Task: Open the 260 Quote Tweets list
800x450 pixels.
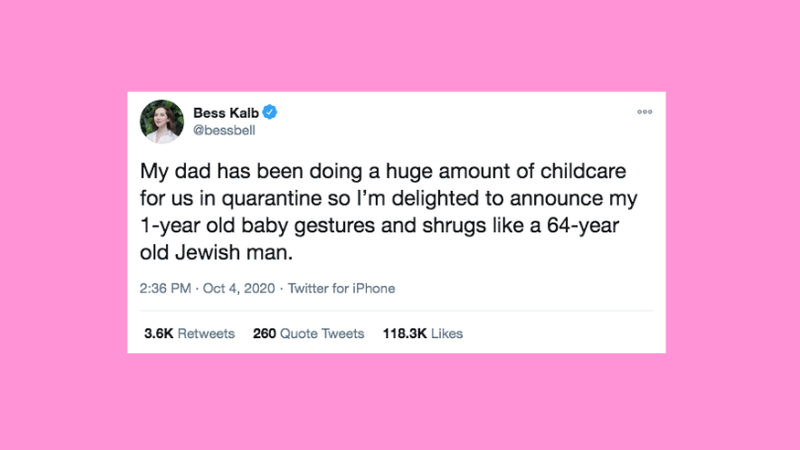Action: [308, 333]
